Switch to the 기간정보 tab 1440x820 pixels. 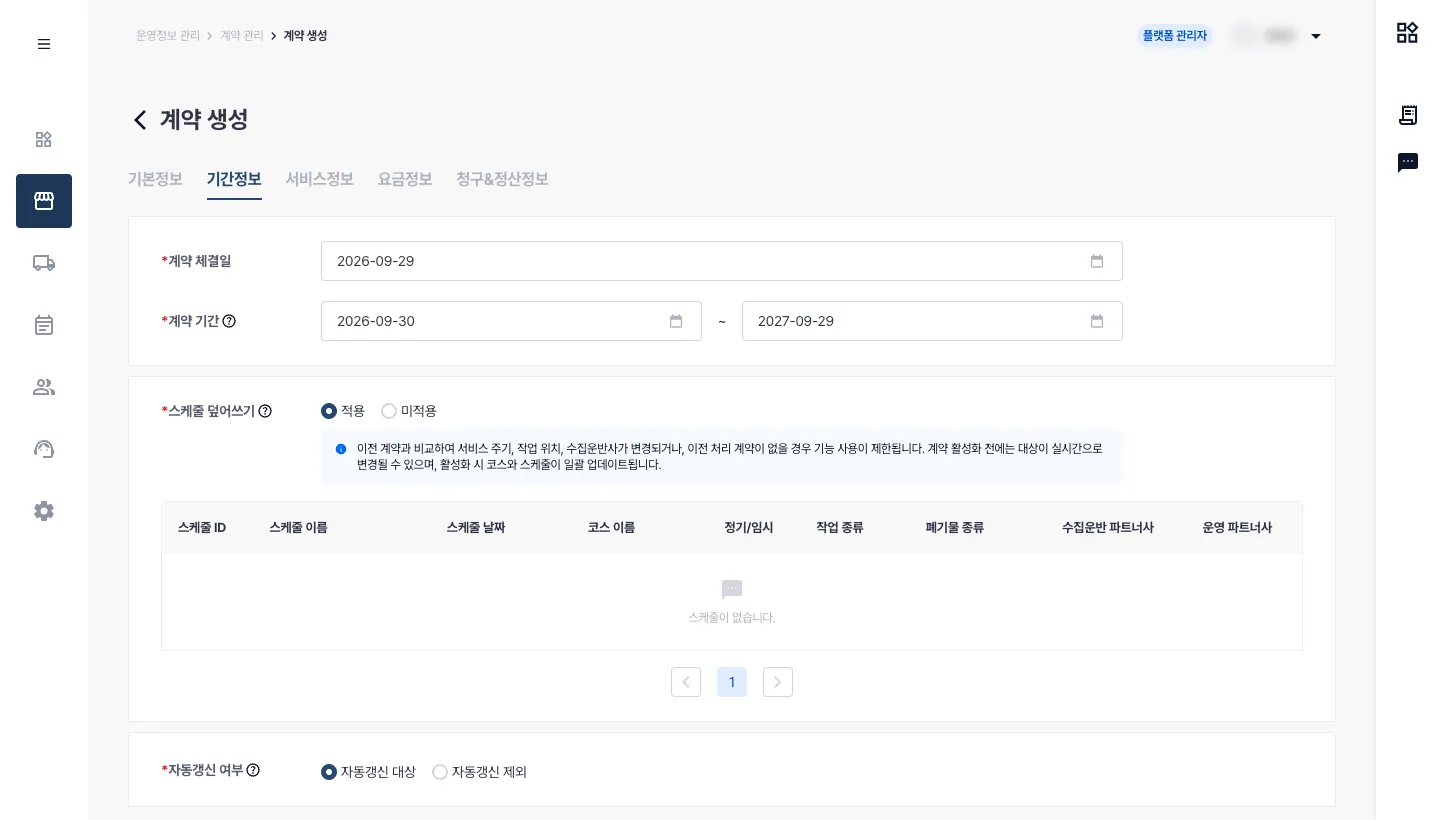point(234,179)
